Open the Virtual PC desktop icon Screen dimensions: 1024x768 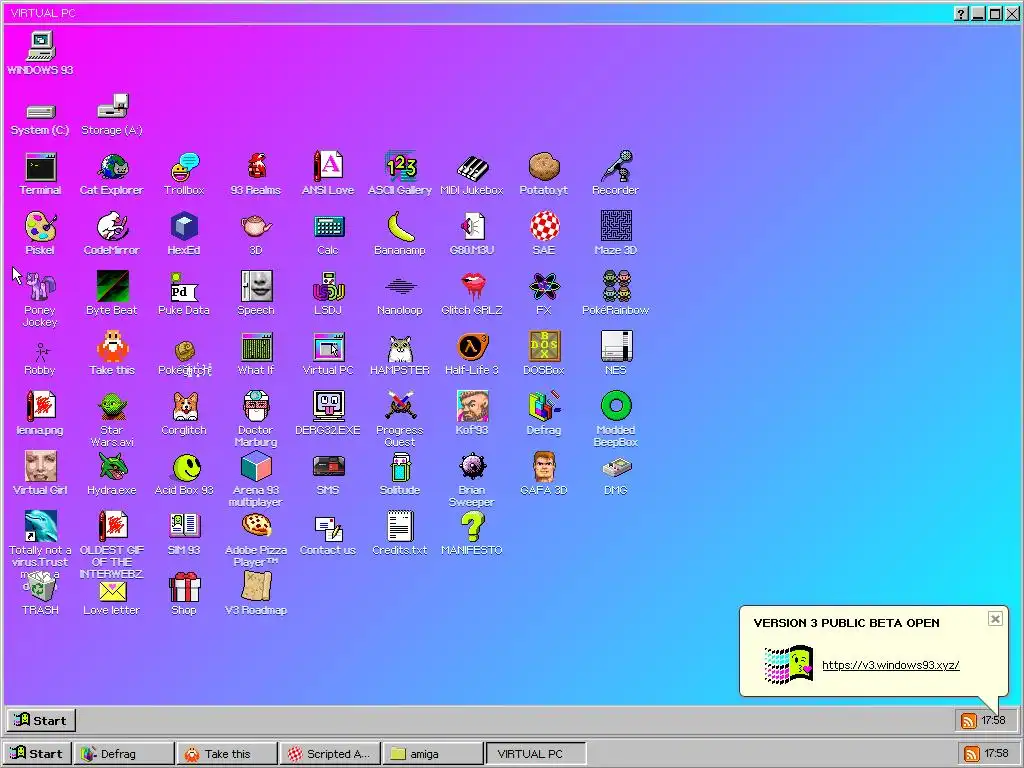[x=328, y=353]
